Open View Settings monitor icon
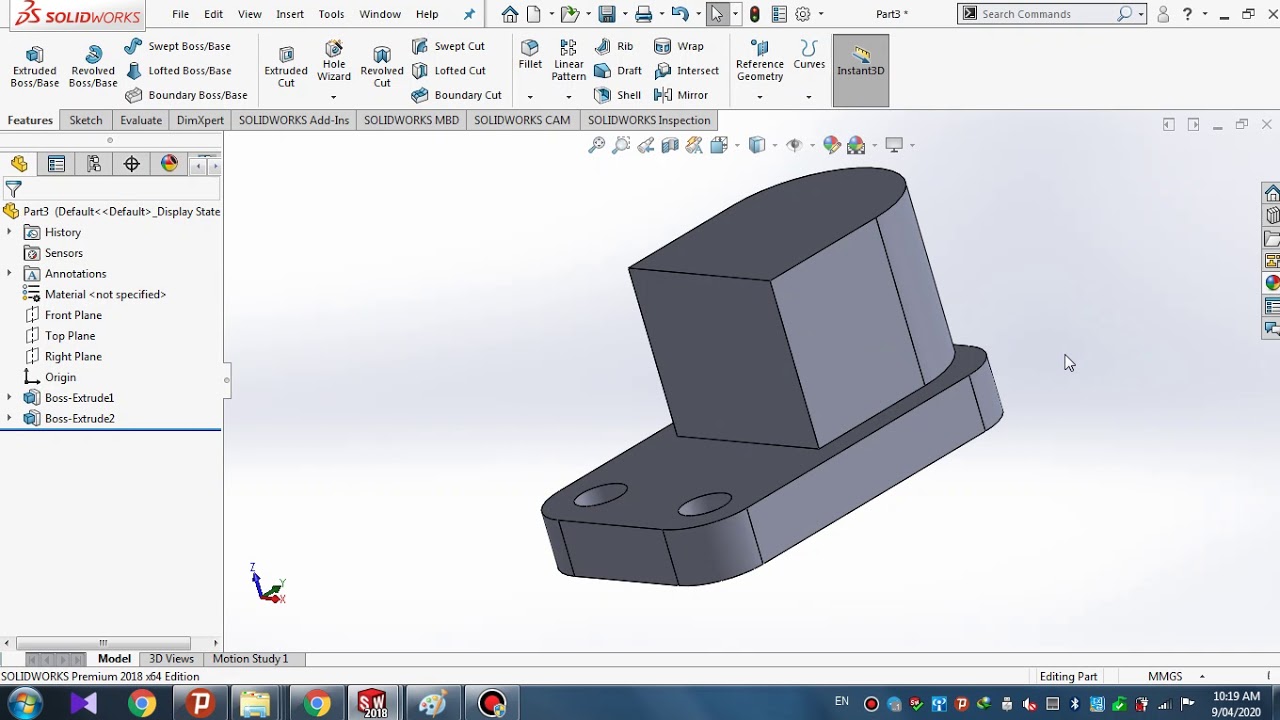Image resolution: width=1280 pixels, height=720 pixels. click(x=894, y=145)
